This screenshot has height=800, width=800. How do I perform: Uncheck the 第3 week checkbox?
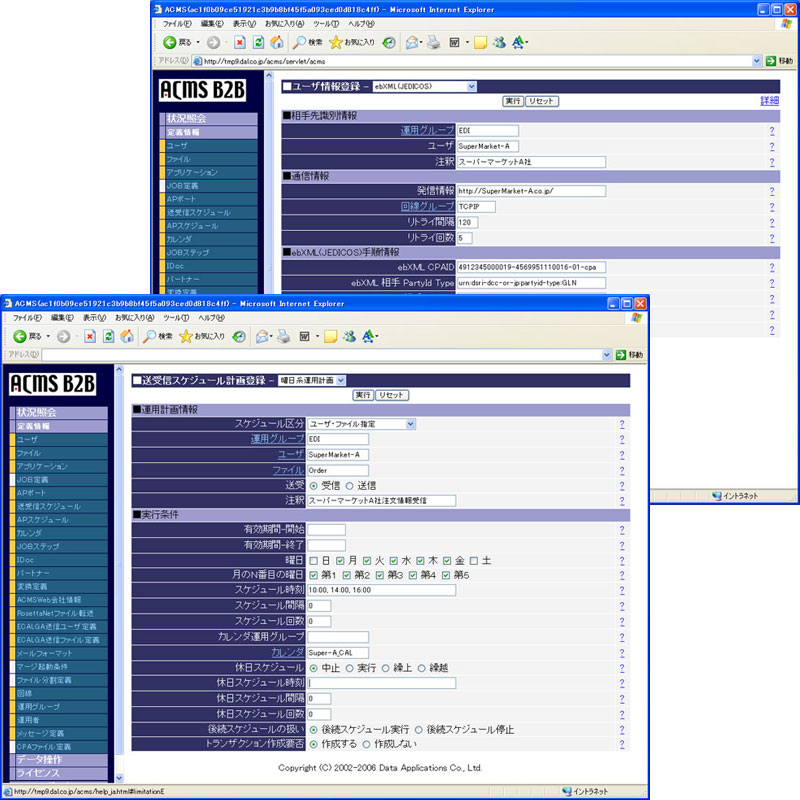383,575
